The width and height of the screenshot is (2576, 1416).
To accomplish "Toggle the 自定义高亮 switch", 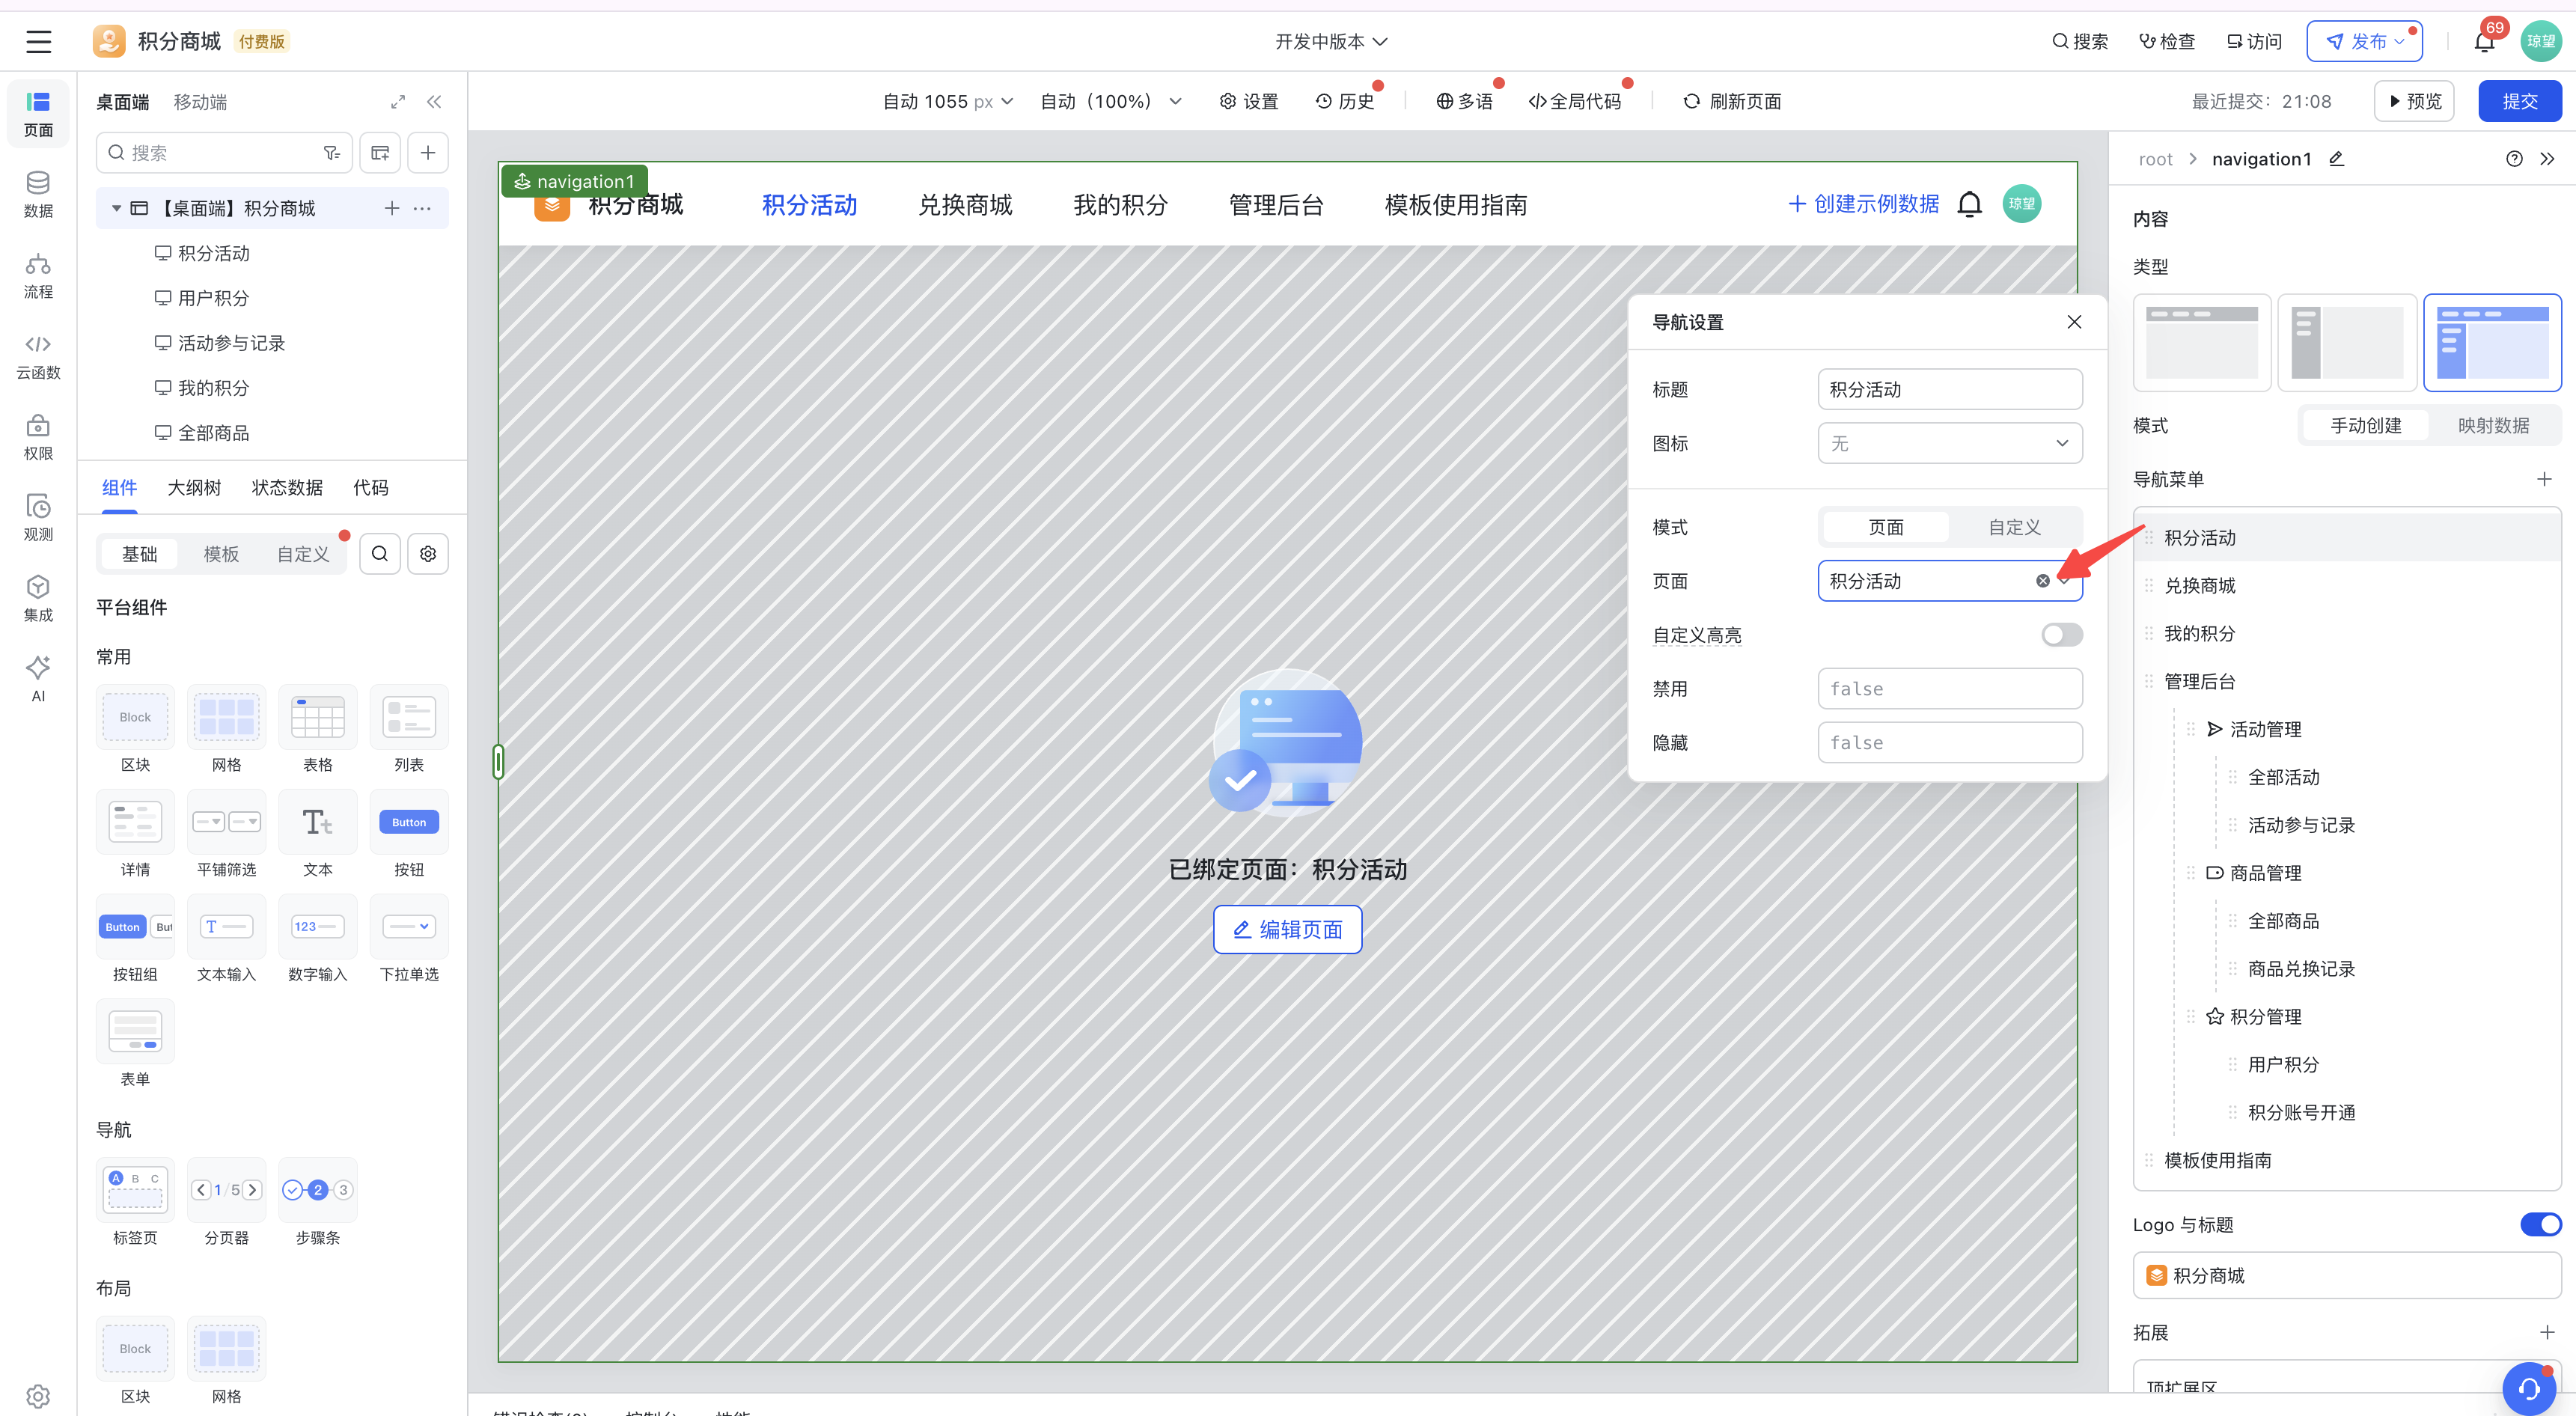I will [x=2061, y=635].
